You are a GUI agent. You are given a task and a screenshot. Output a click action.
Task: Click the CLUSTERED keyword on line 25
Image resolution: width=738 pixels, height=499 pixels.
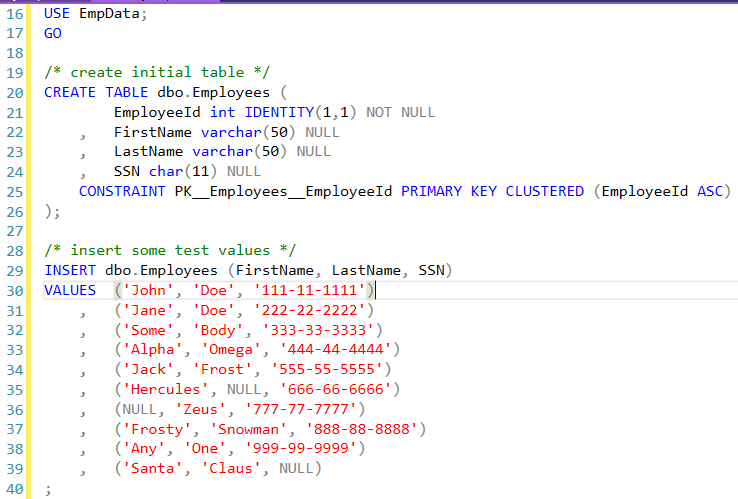click(544, 191)
